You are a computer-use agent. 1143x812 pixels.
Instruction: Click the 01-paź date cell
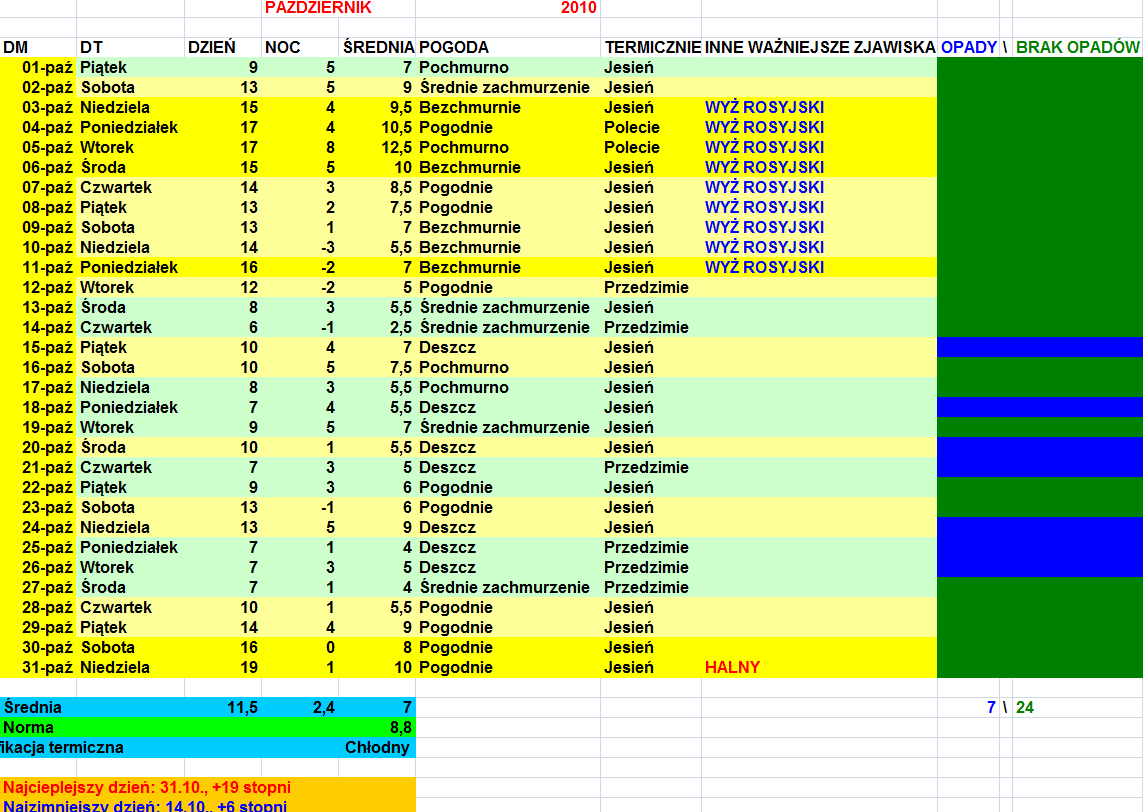(48, 67)
